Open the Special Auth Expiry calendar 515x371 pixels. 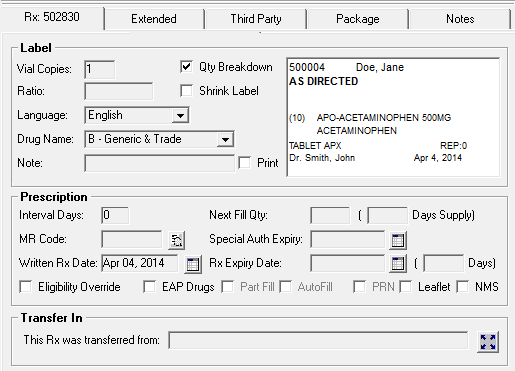tap(398, 240)
